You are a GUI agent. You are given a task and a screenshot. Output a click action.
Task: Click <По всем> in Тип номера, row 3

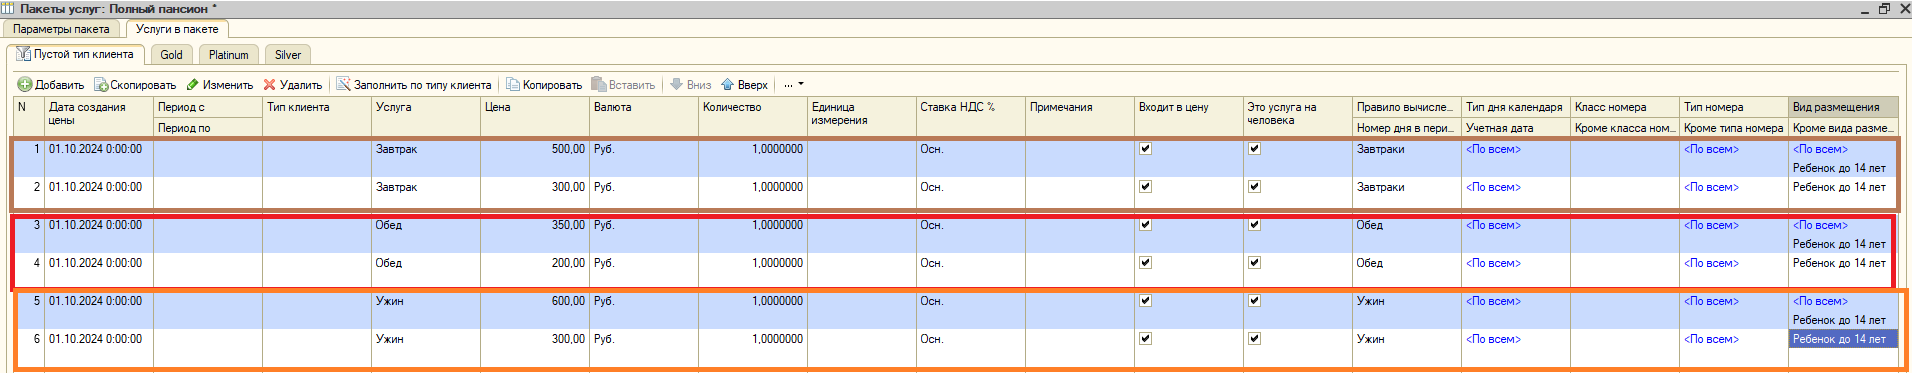(x=1711, y=225)
